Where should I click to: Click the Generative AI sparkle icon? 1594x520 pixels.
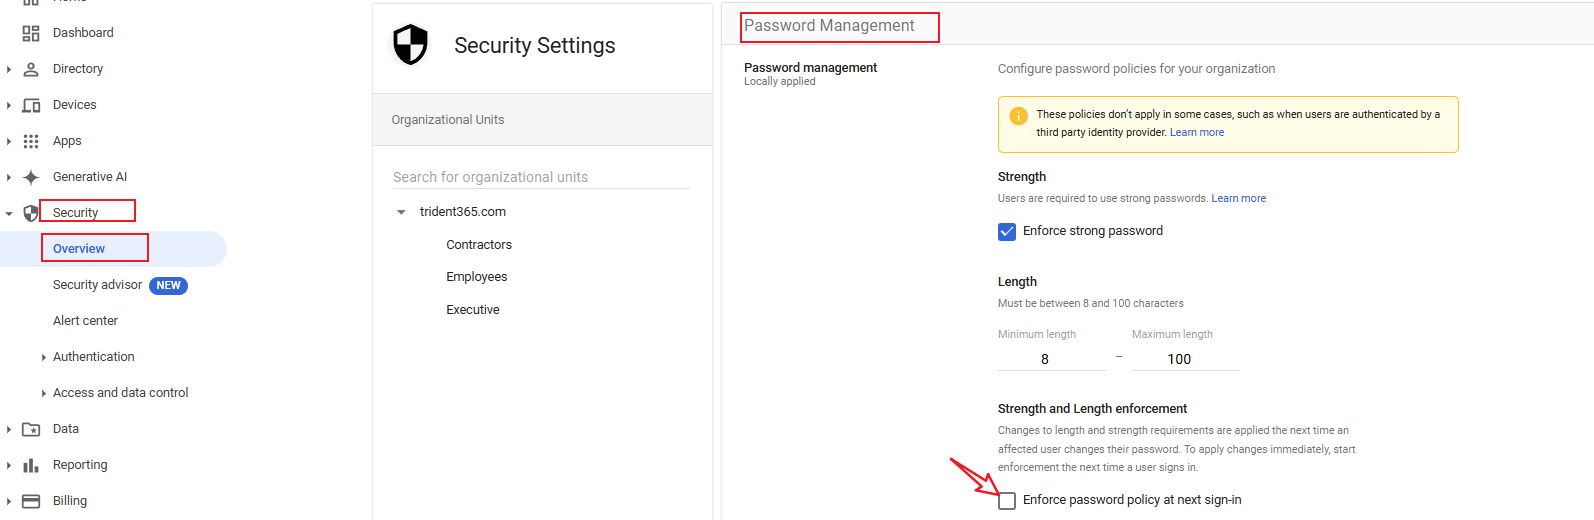pos(31,177)
